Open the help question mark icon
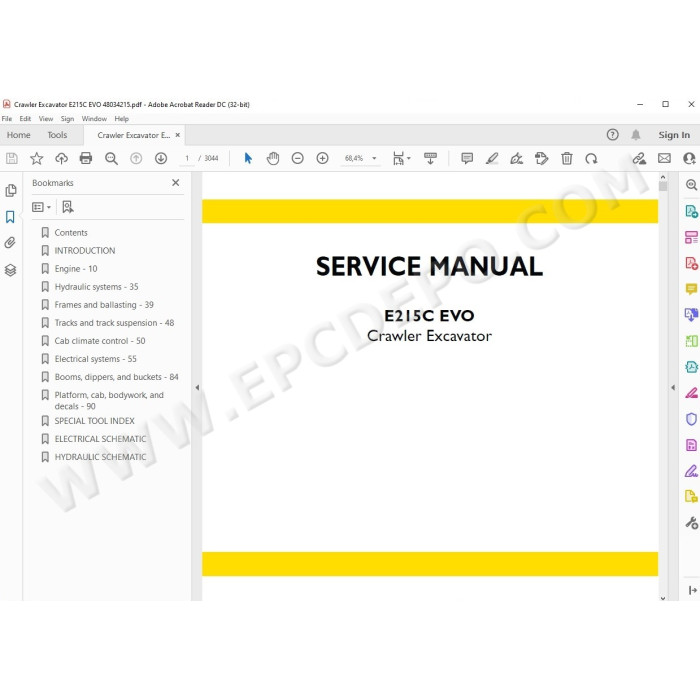Screen dimensions: 700x700 click(612, 135)
